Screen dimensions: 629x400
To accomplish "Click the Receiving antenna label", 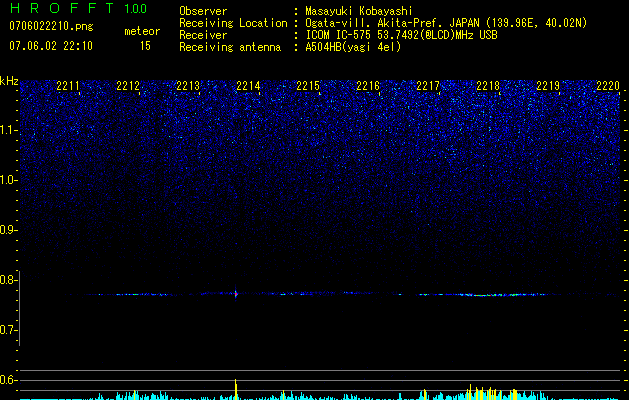I will pos(230,47).
